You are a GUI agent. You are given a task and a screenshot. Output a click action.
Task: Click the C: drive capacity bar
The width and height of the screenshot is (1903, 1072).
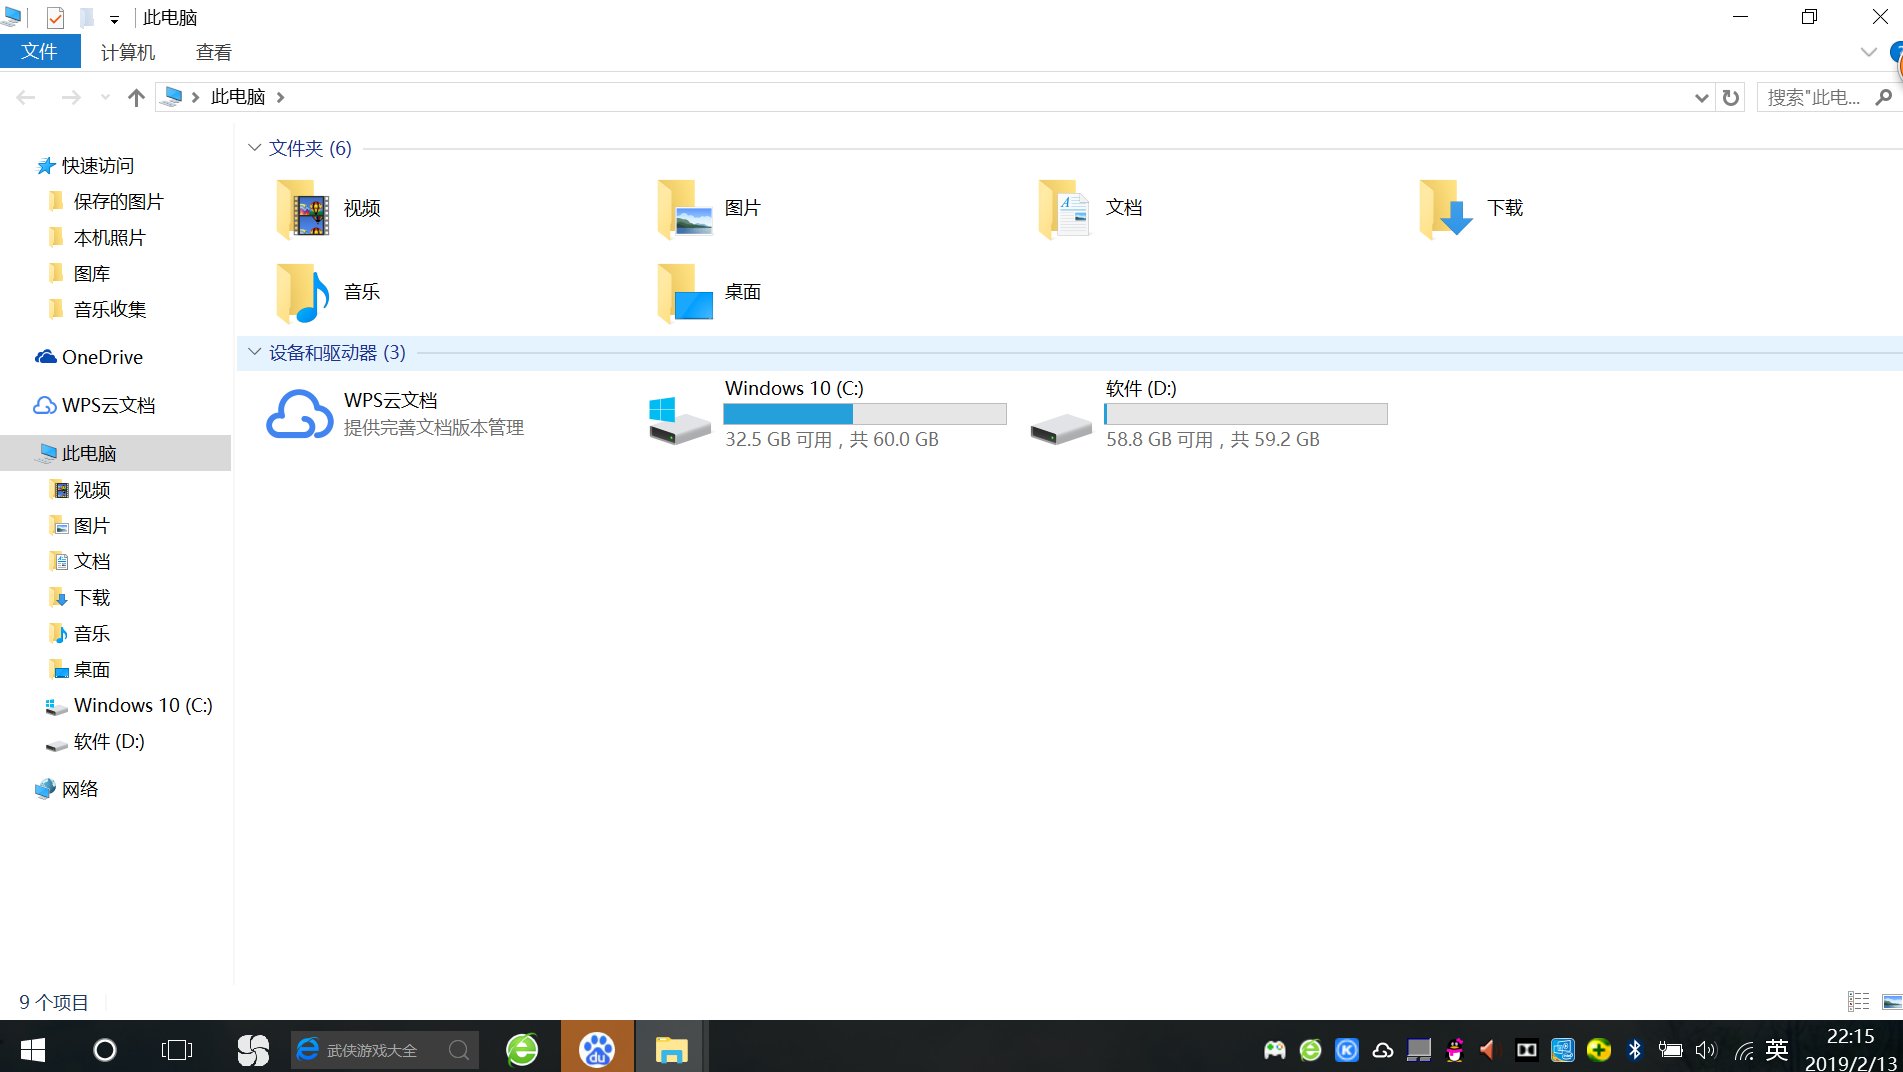(865, 413)
